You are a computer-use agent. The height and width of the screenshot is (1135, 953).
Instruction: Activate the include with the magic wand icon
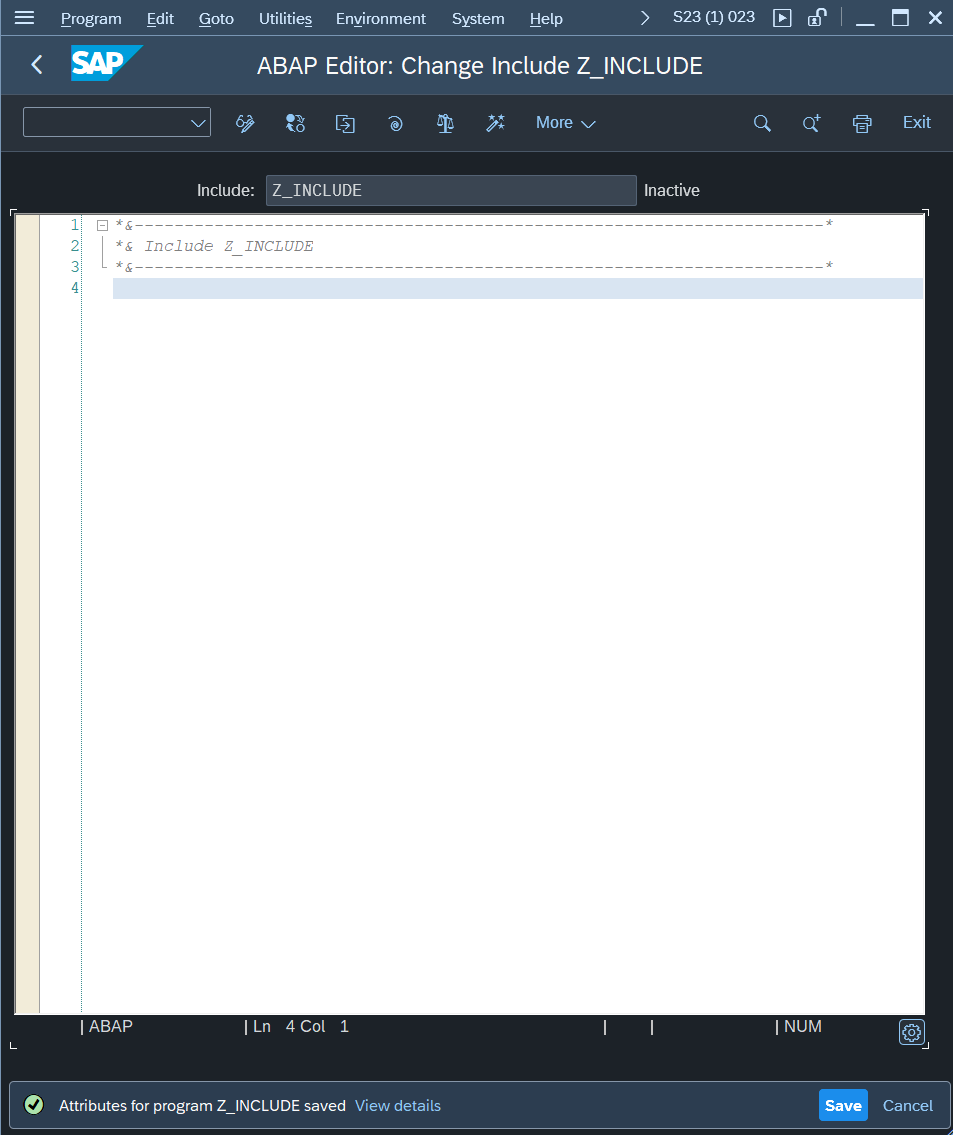click(495, 122)
